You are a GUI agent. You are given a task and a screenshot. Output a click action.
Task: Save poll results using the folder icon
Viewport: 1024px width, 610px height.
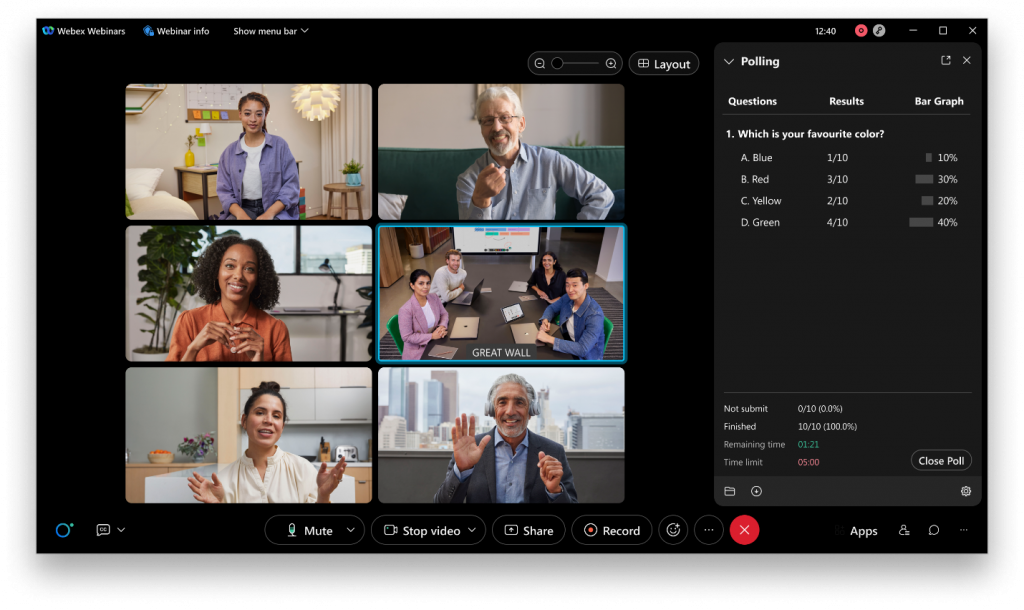coord(729,491)
